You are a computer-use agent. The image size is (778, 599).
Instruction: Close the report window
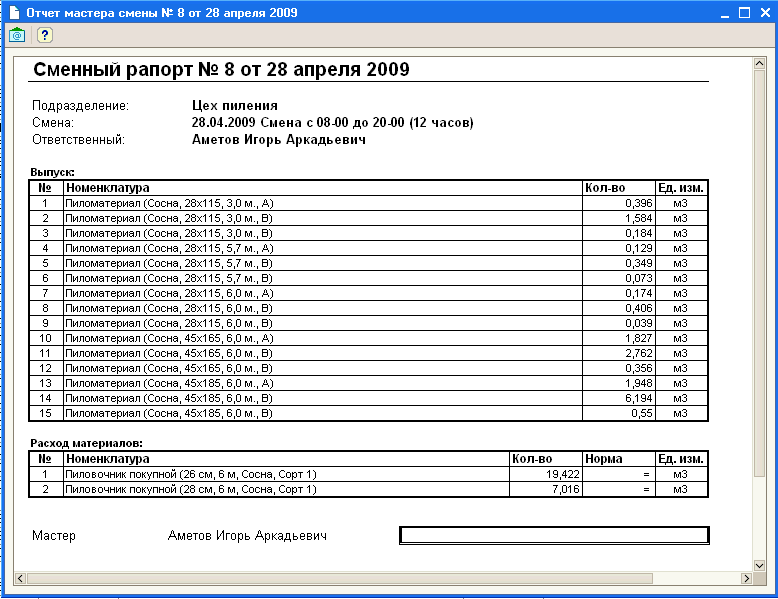click(x=765, y=13)
